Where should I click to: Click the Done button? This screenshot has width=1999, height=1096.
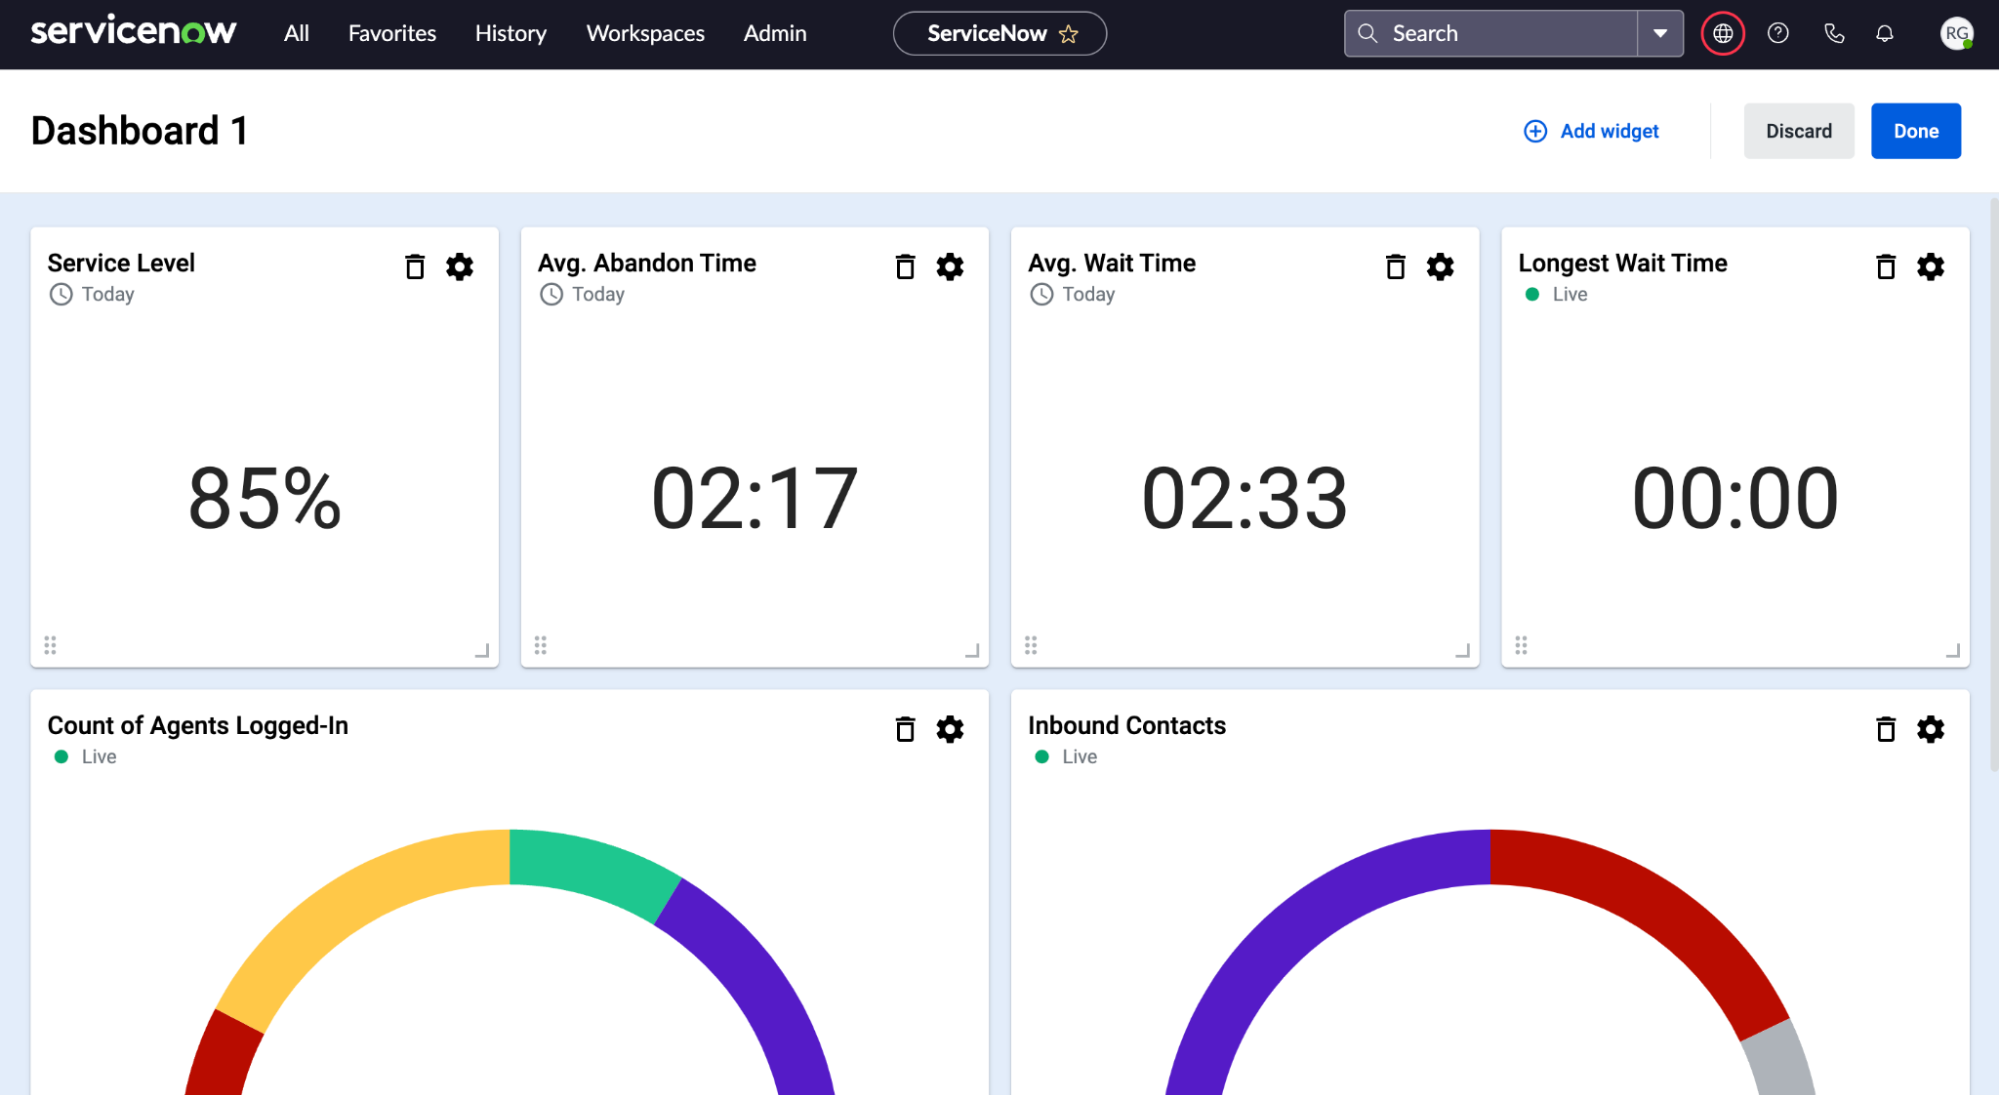tap(1915, 131)
